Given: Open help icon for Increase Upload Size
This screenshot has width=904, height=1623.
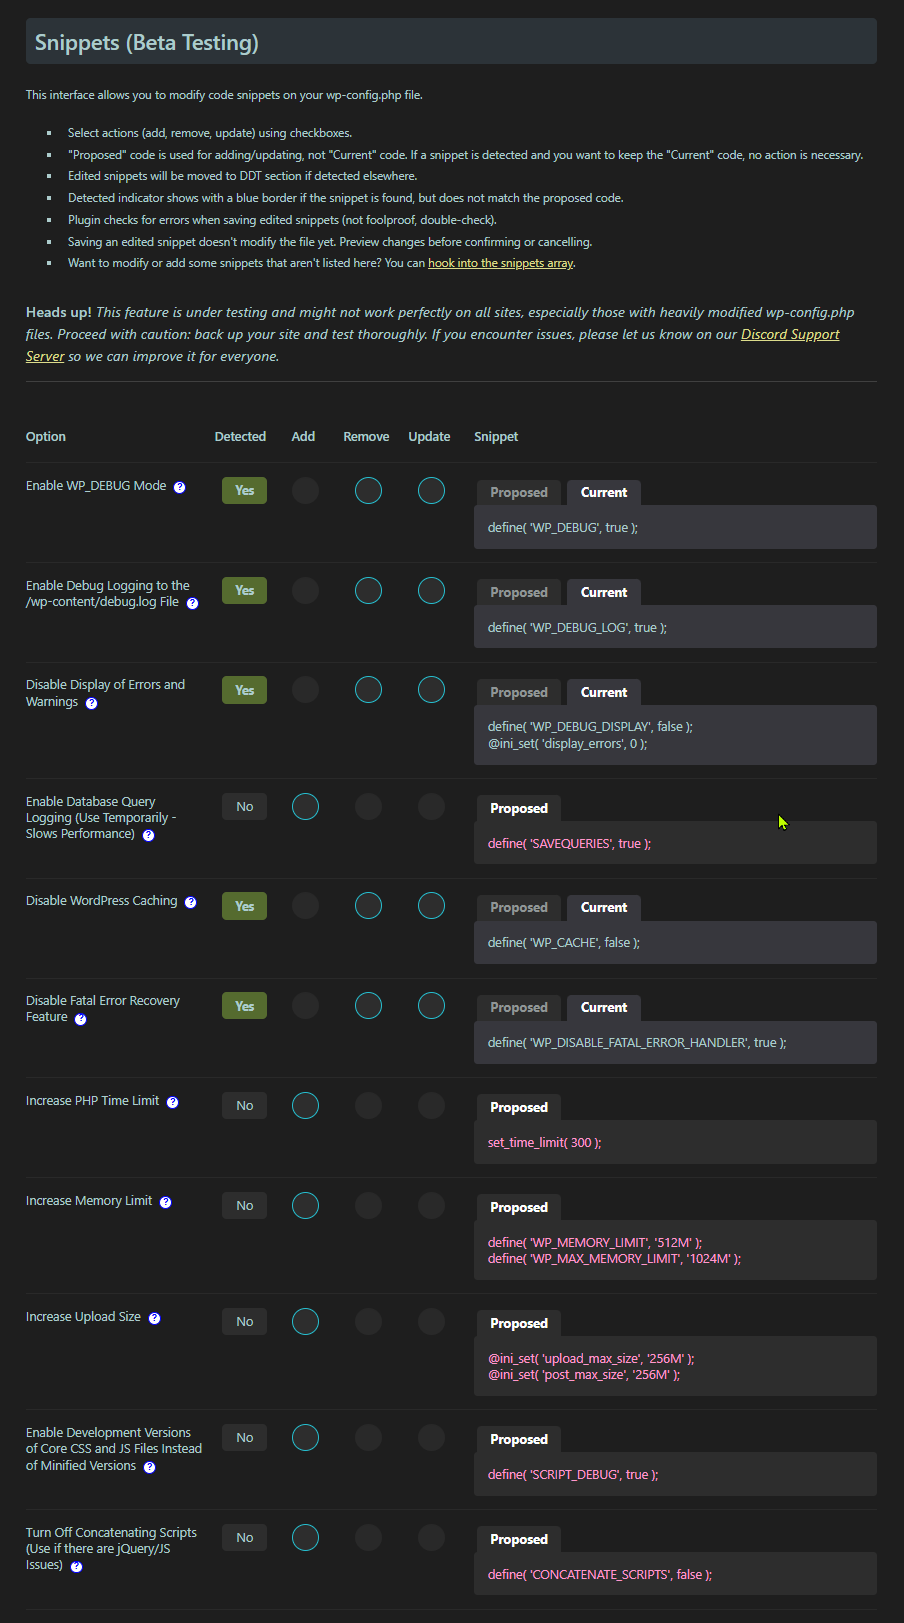Looking at the screenshot, I should (x=154, y=1318).
